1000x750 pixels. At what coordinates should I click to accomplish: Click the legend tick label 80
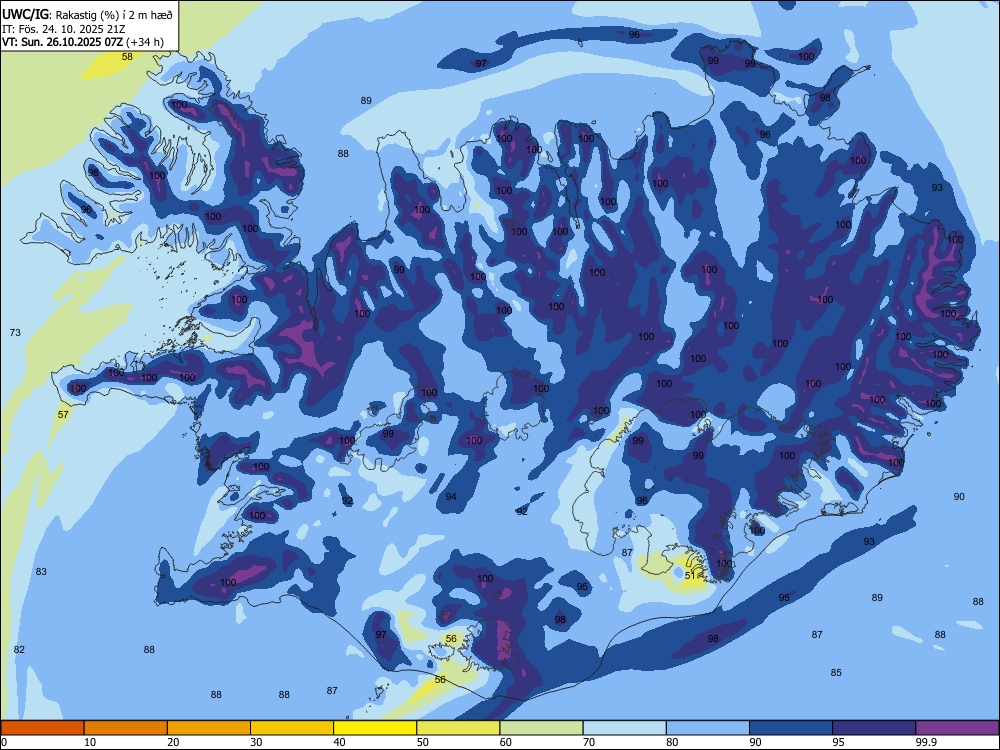click(672, 742)
